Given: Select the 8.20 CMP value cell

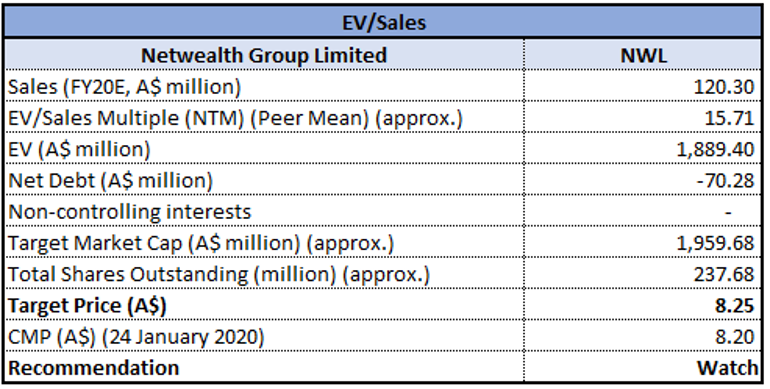Looking at the screenshot, I should [643, 336].
